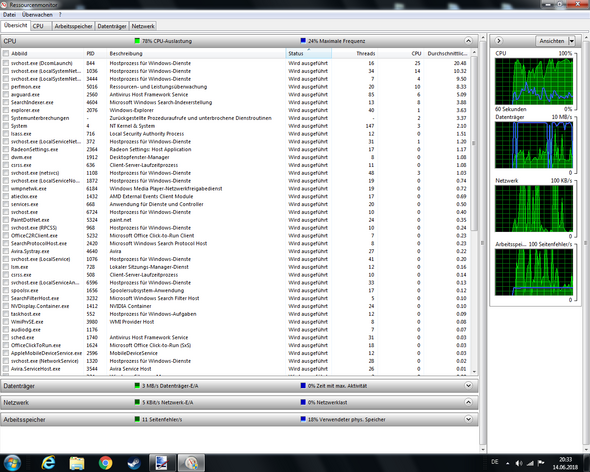Image resolution: width=590 pixels, height=472 pixels.
Task: Click the Ressourcenmonitor title bar icon
Action: [4, 5]
